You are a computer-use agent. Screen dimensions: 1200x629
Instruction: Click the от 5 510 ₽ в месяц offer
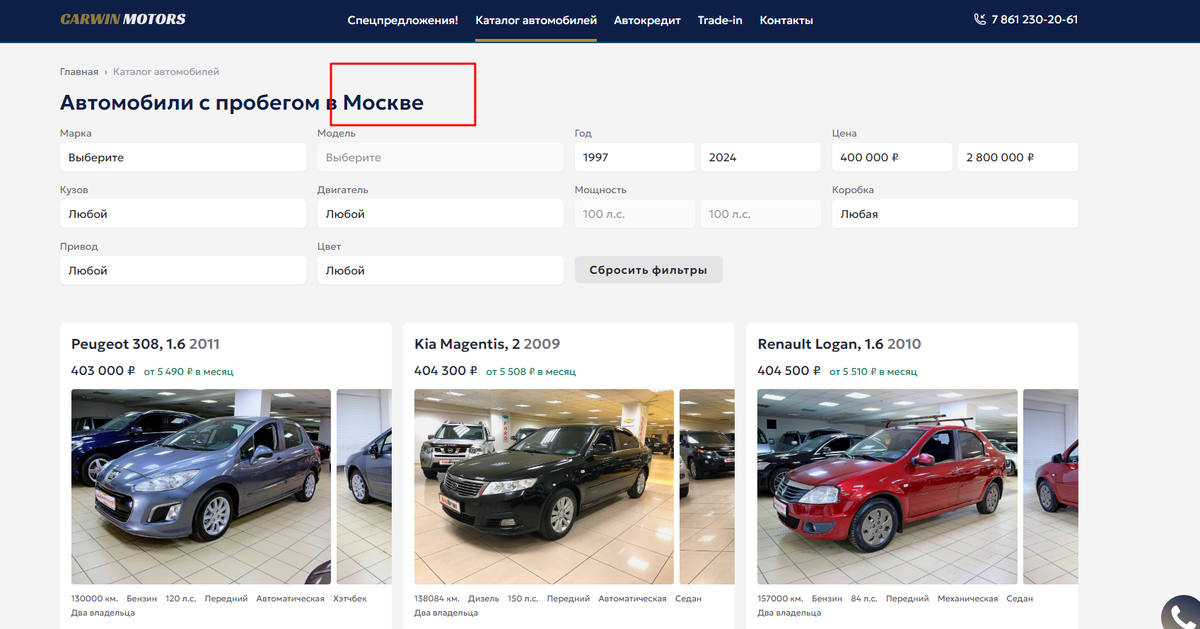[x=873, y=372]
